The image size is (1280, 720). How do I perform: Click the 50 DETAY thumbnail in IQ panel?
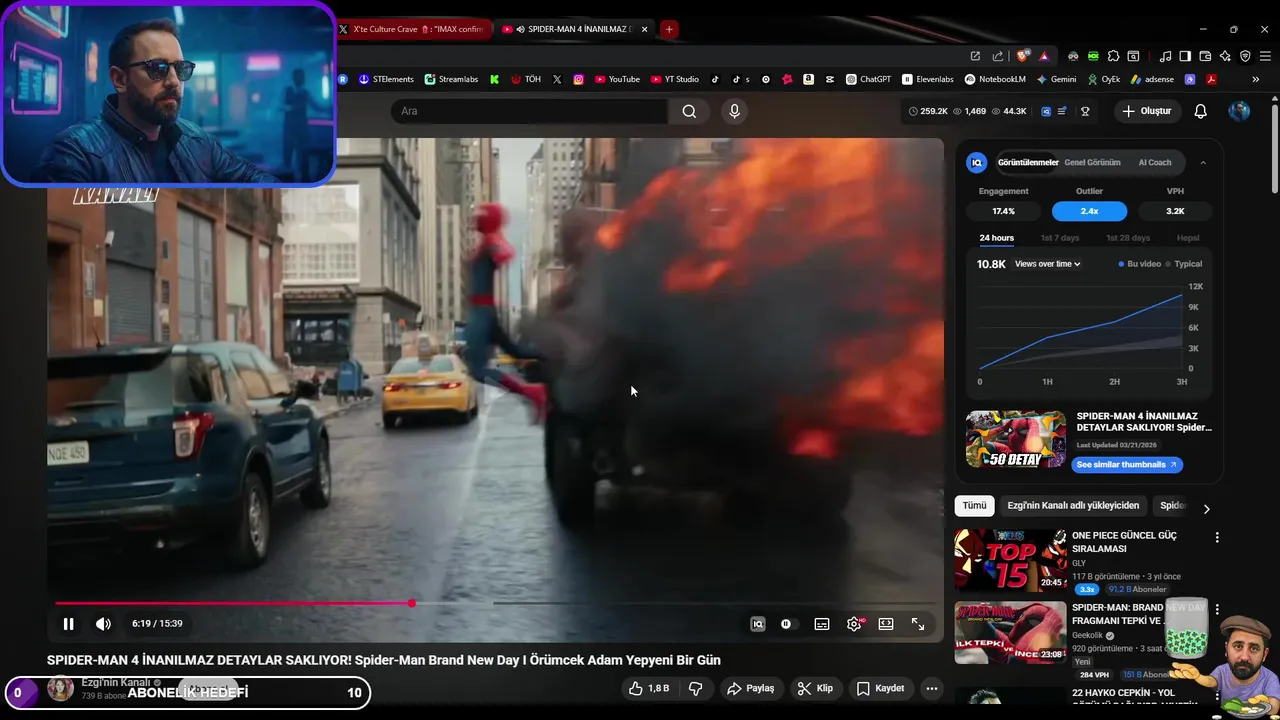pos(1015,439)
